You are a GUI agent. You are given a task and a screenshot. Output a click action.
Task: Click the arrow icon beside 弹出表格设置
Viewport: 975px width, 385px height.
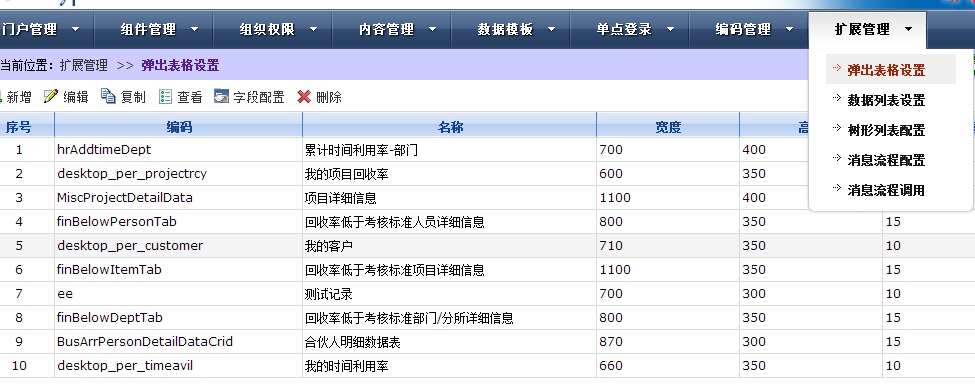click(x=836, y=68)
